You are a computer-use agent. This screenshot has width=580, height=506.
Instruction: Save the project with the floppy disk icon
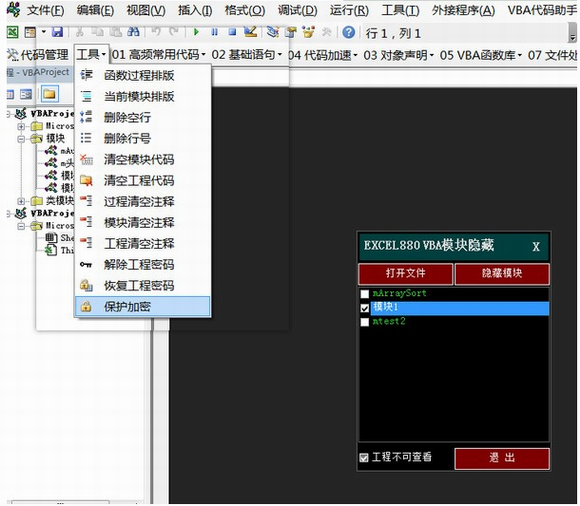pos(57,32)
